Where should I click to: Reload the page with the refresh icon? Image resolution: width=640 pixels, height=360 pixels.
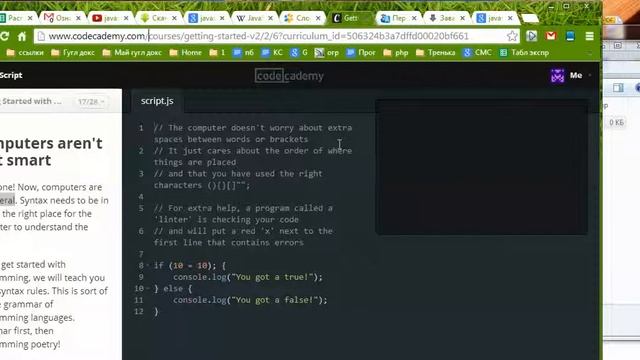pyautogui.click(x=4, y=36)
